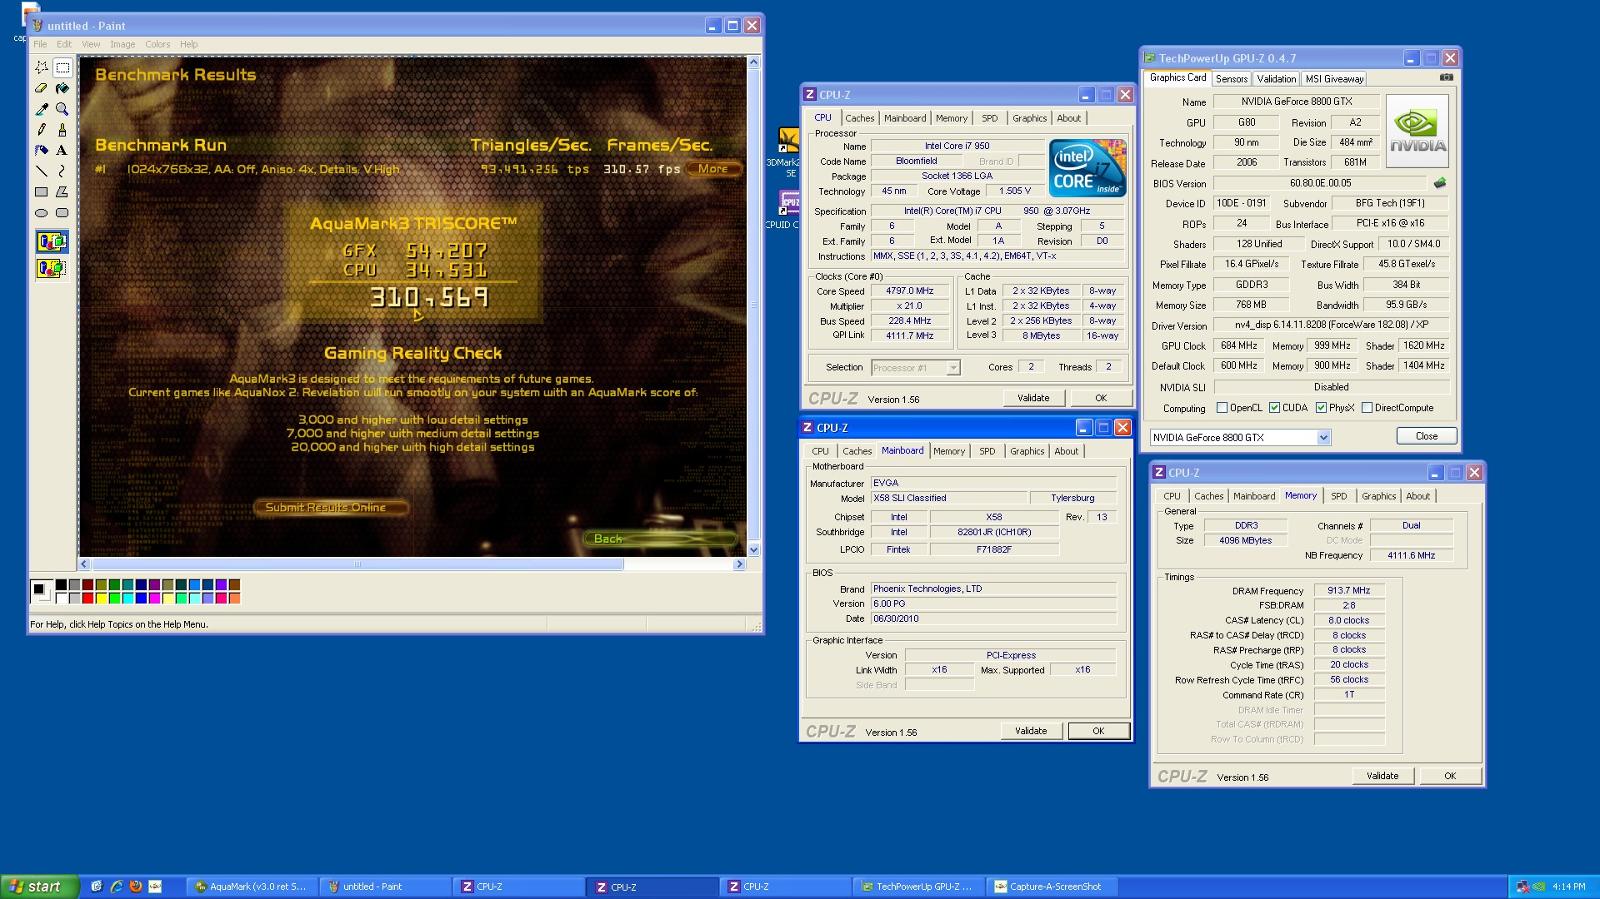Click the Close button in GPU-Z
The width and height of the screenshot is (1600, 899).
pyautogui.click(x=1426, y=436)
